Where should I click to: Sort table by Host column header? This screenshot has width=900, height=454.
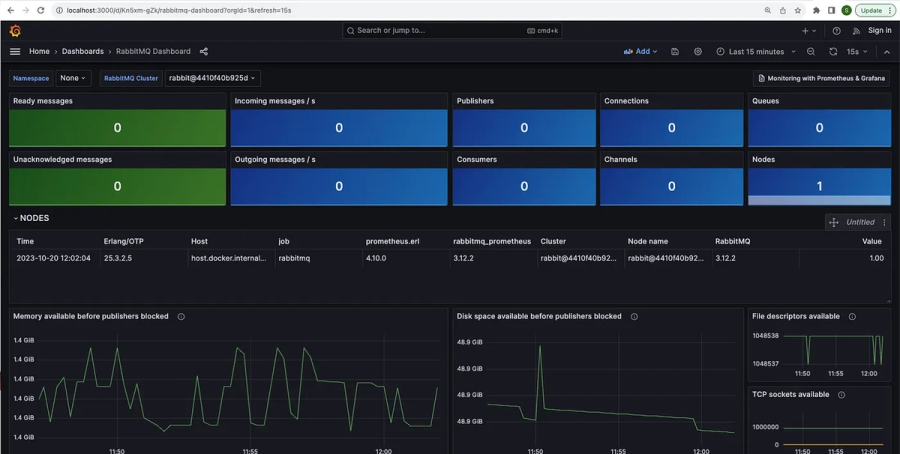click(199, 242)
